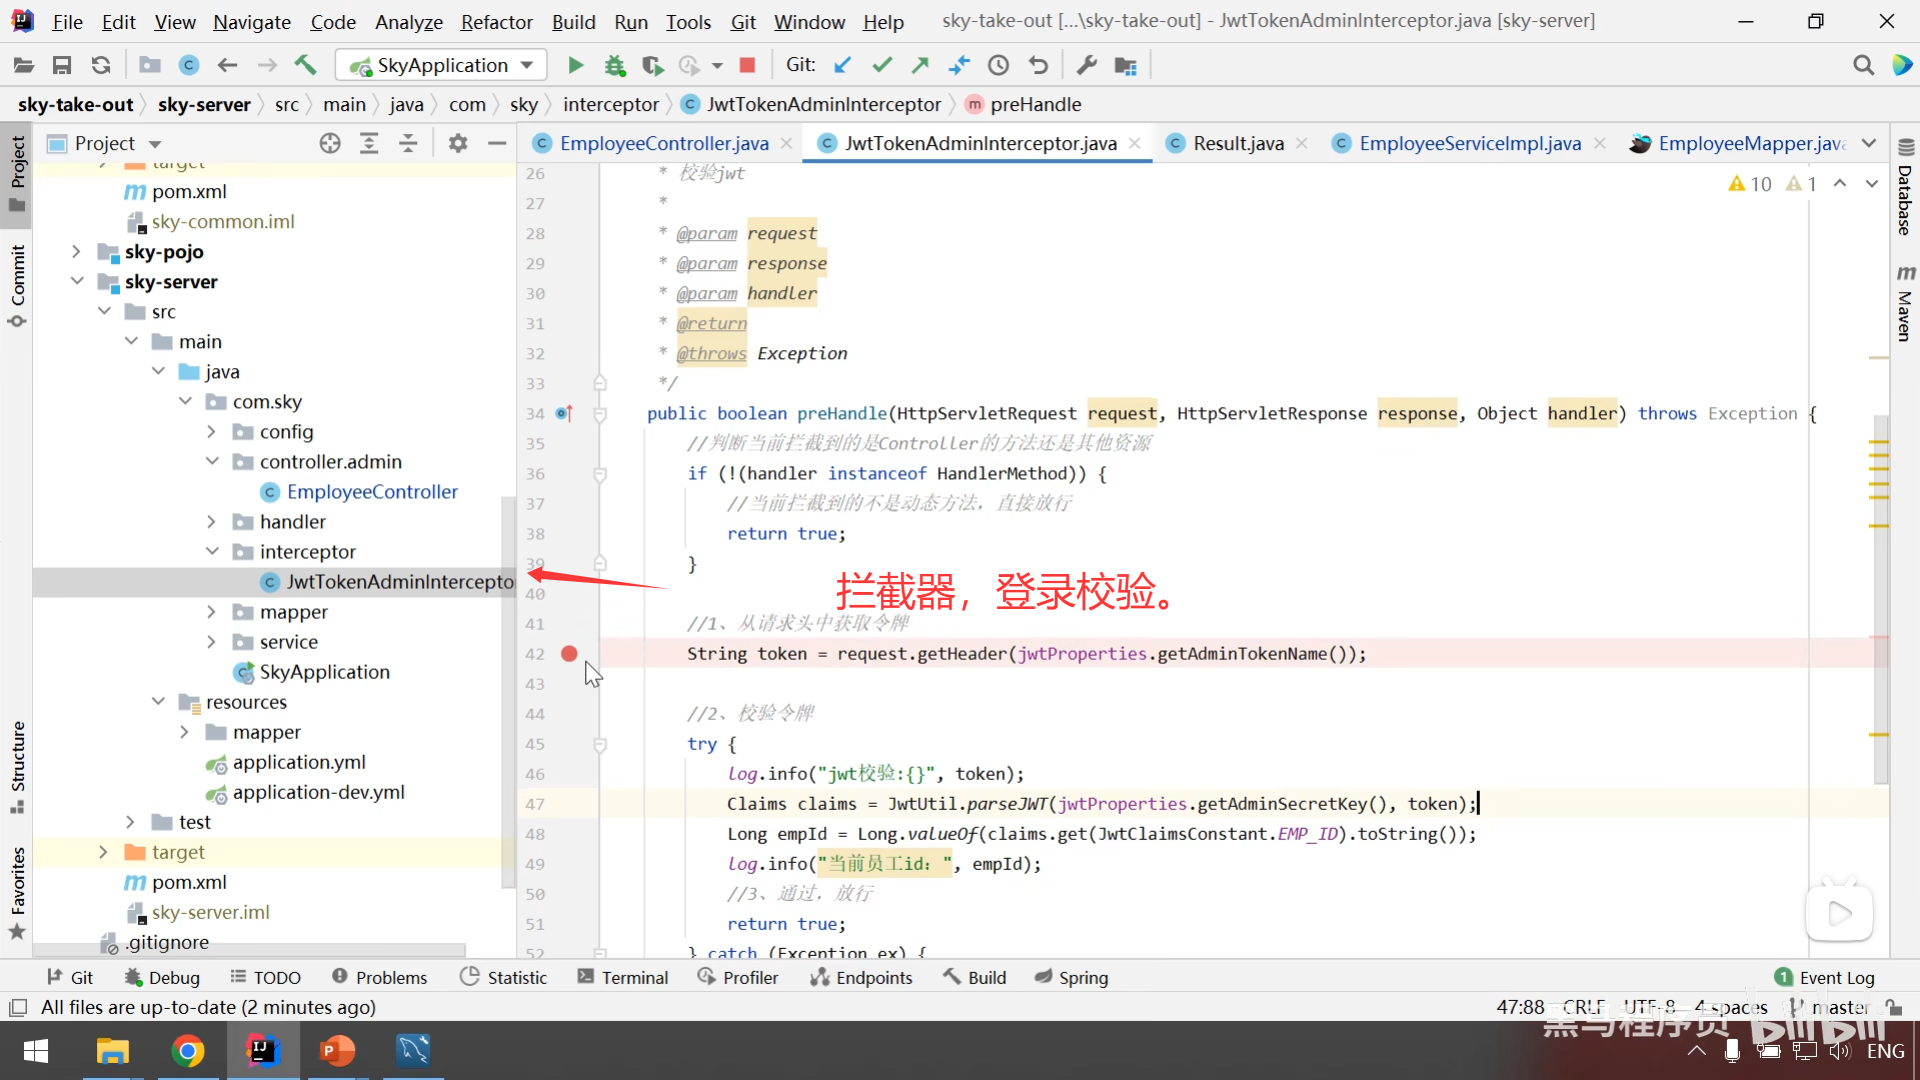Open the SkyApplication run configuration dropdown

442,66
